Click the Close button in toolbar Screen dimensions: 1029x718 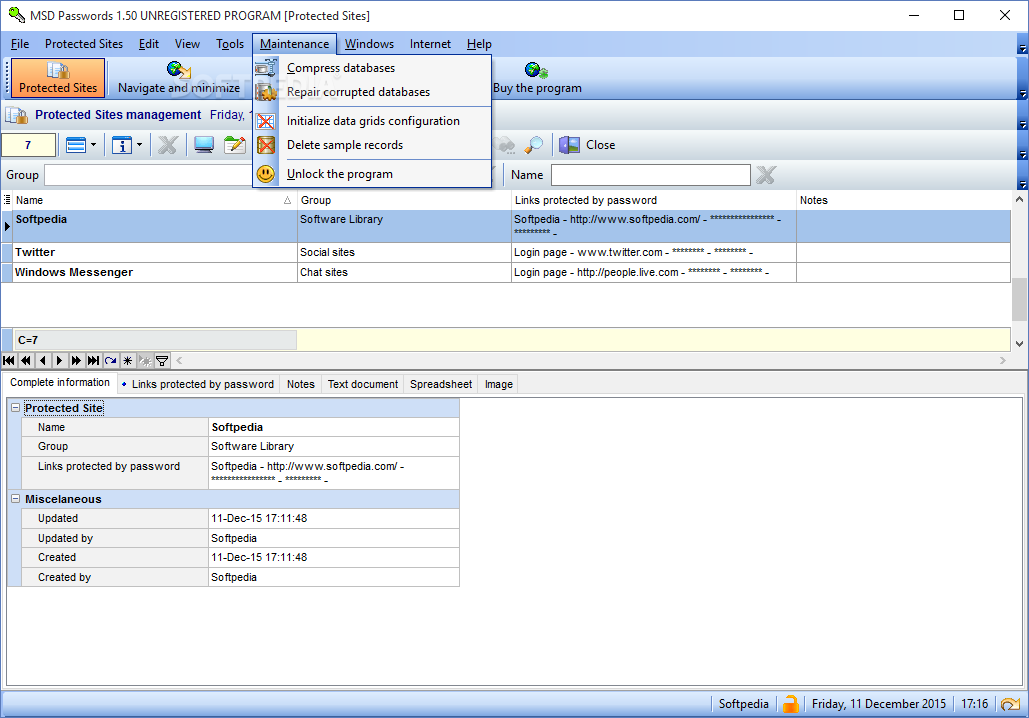click(587, 145)
